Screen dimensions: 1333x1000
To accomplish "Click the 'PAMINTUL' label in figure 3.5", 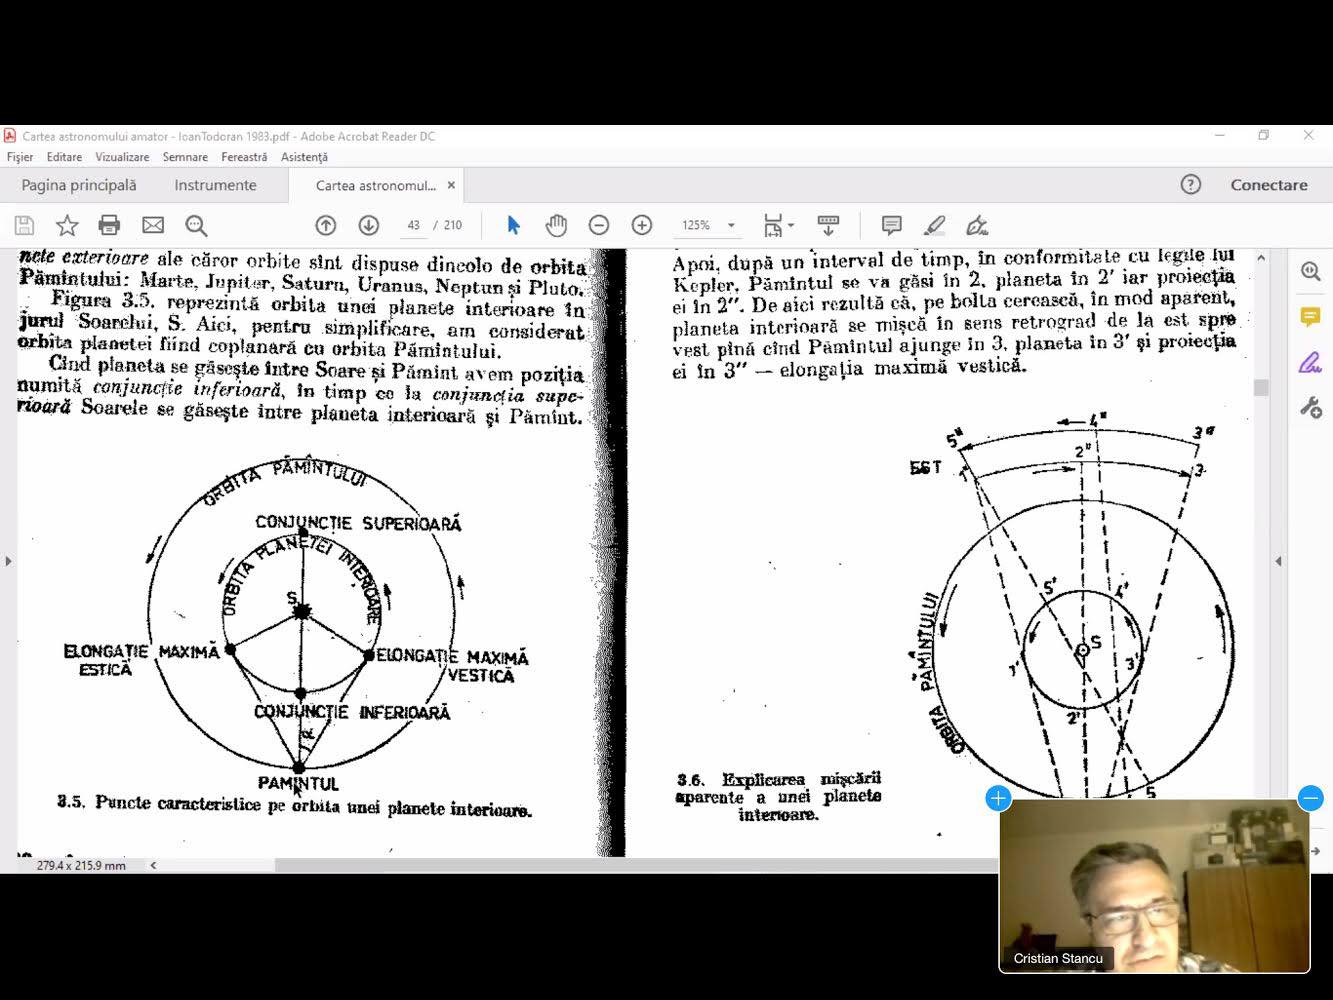I will coord(298,783).
